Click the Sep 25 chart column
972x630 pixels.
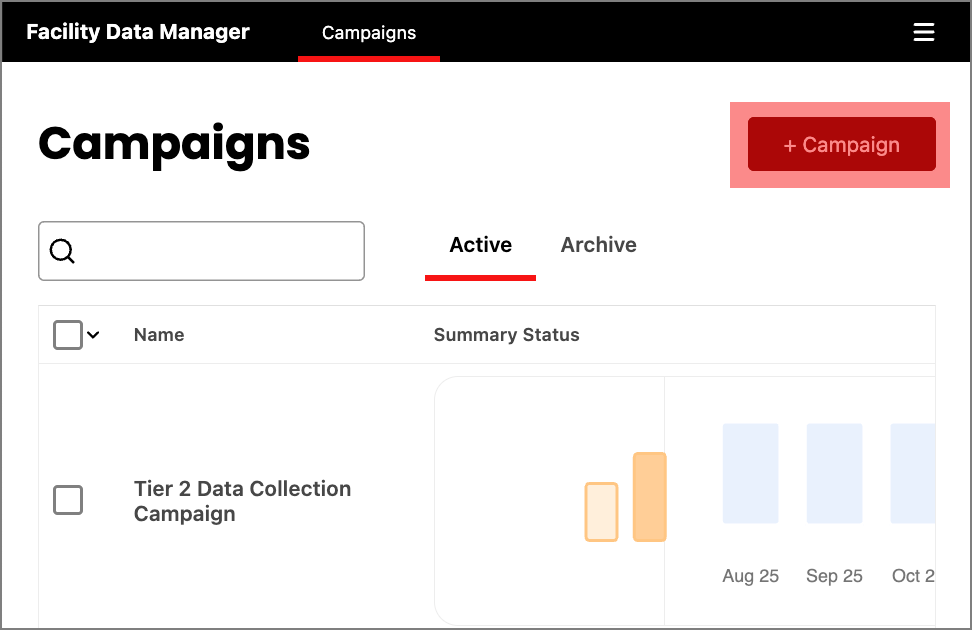(x=834, y=473)
